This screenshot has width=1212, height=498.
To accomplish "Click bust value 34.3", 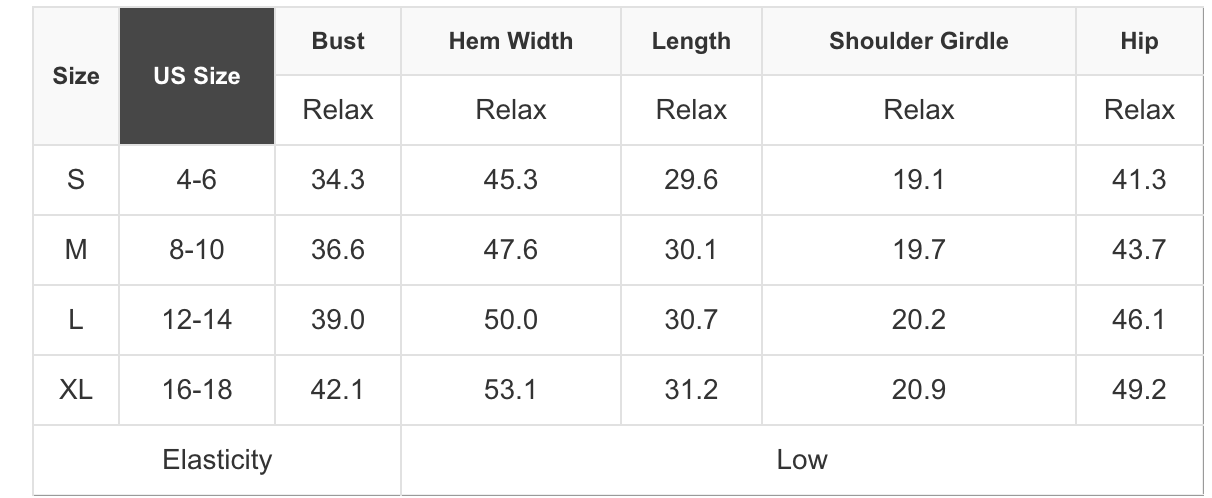I will click(x=338, y=180).
